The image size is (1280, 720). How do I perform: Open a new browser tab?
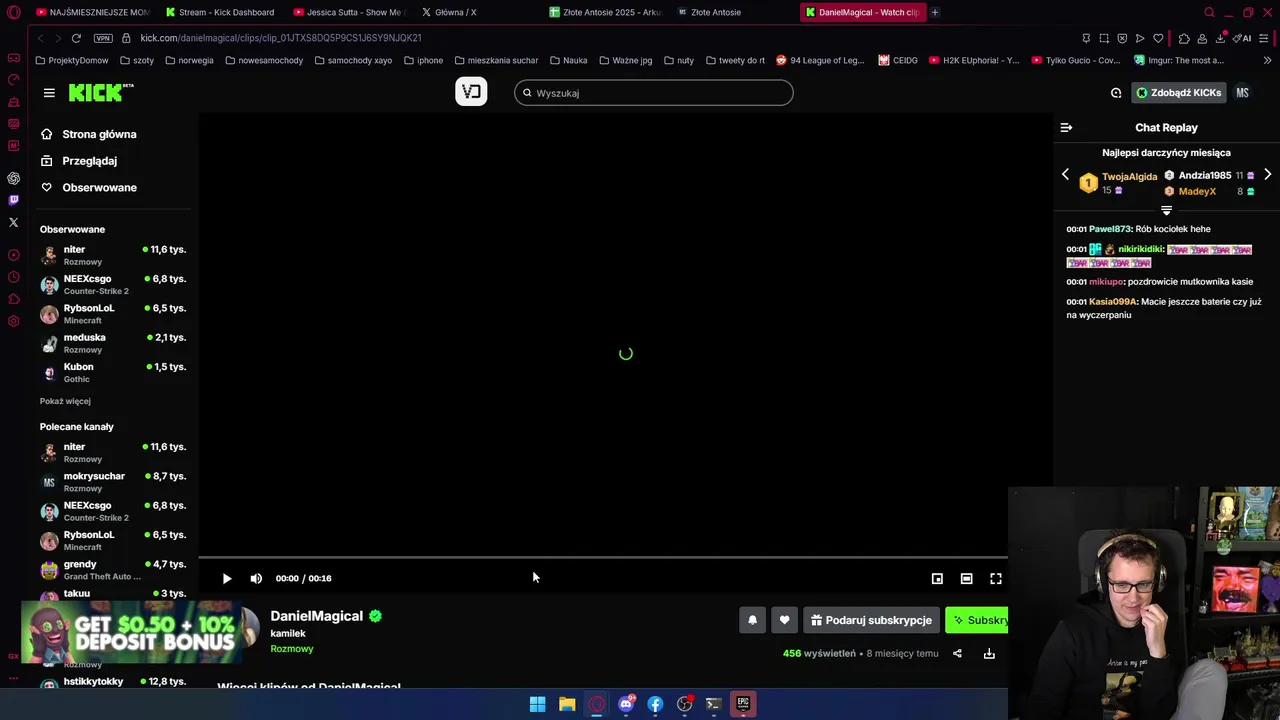(x=935, y=12)
